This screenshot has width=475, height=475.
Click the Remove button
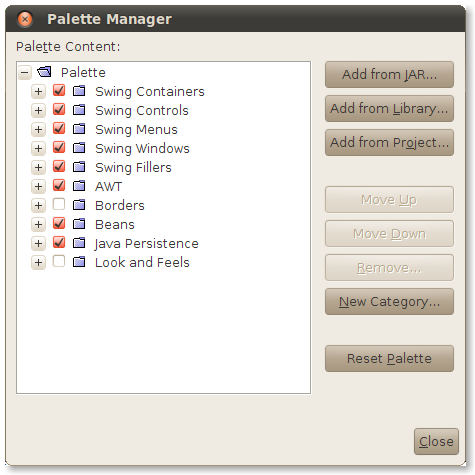pos(389,268)
